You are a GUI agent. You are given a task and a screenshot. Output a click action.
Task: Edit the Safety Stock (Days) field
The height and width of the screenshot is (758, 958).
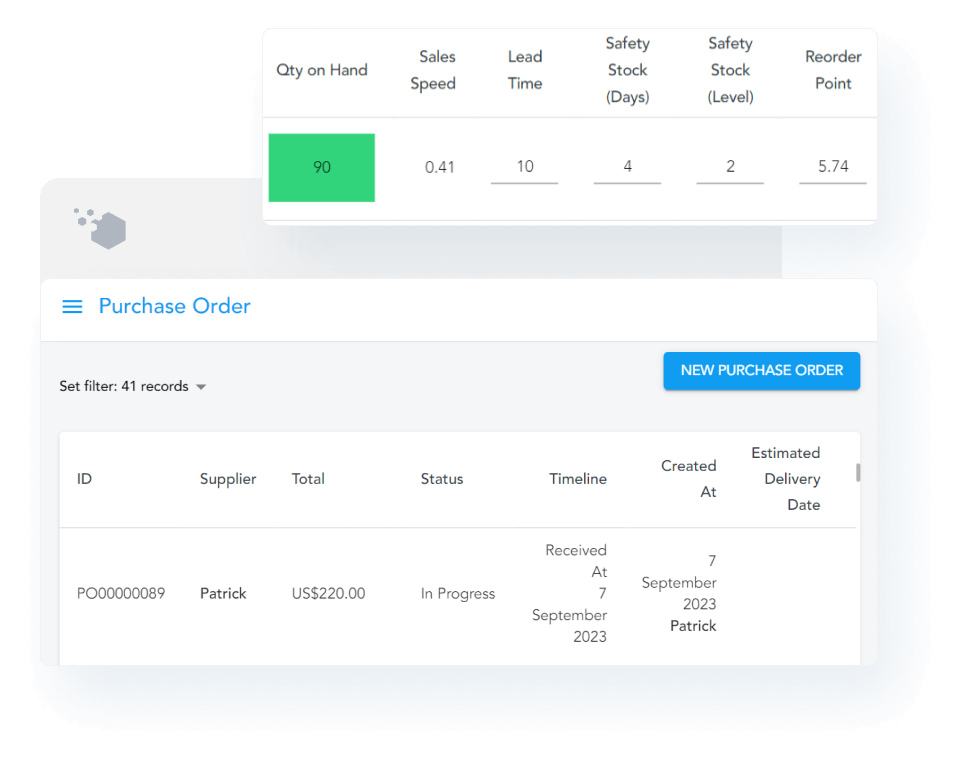click(x=627, y=168)
